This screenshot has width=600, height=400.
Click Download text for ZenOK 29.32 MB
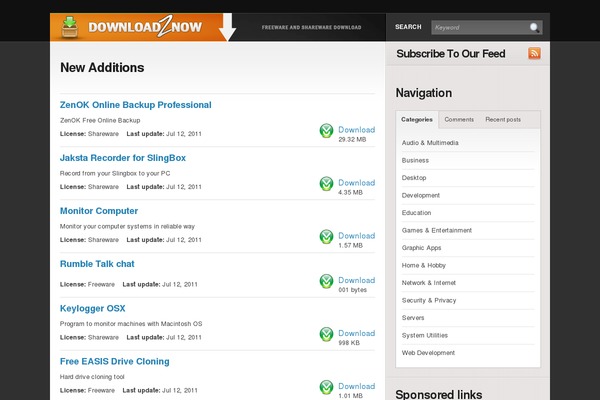tap(356, 130)
